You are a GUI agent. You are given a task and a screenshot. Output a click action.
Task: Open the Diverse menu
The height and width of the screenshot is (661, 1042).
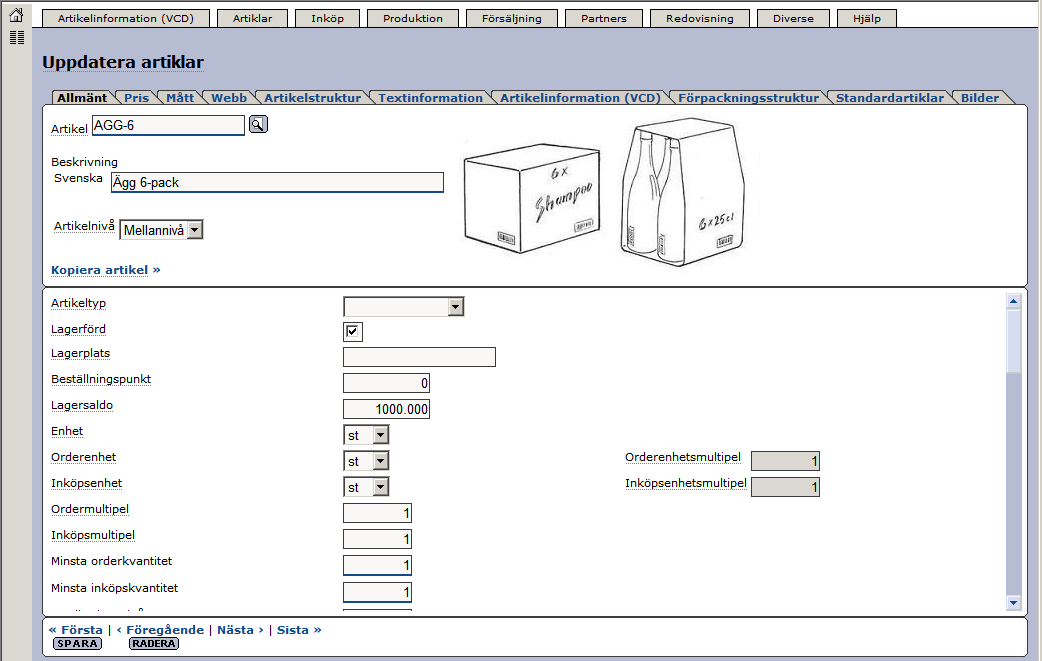pos(793,19)
